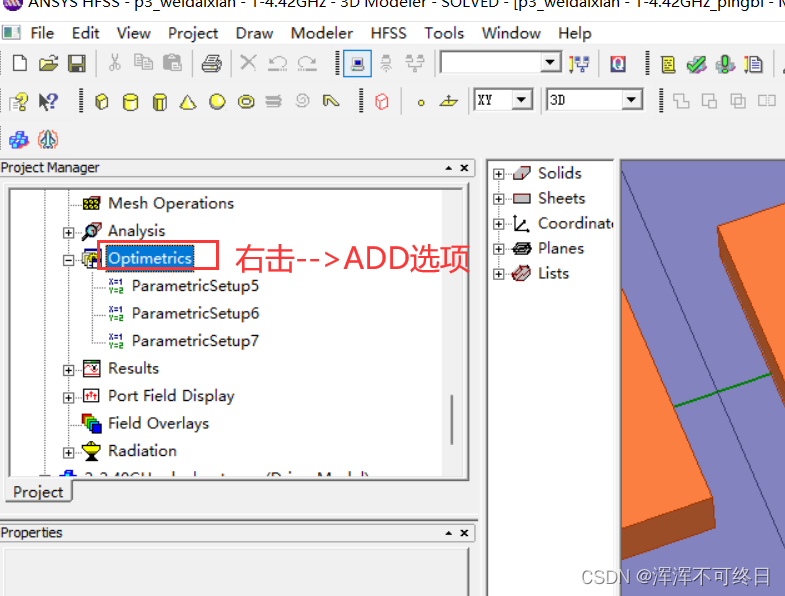785x596 pixels.
Task: Open the Project menu
Action: pos(193,33)
